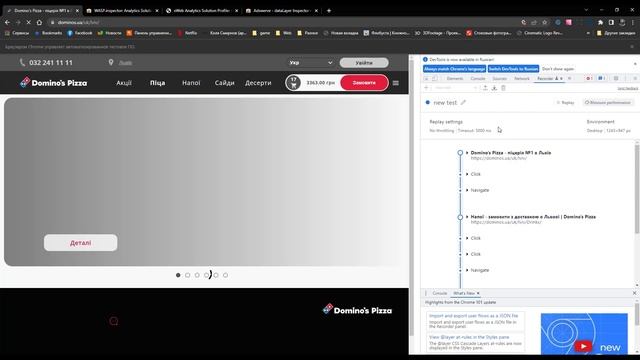
Task: Click the add new recording plus icon
Action: pos(426,88)
